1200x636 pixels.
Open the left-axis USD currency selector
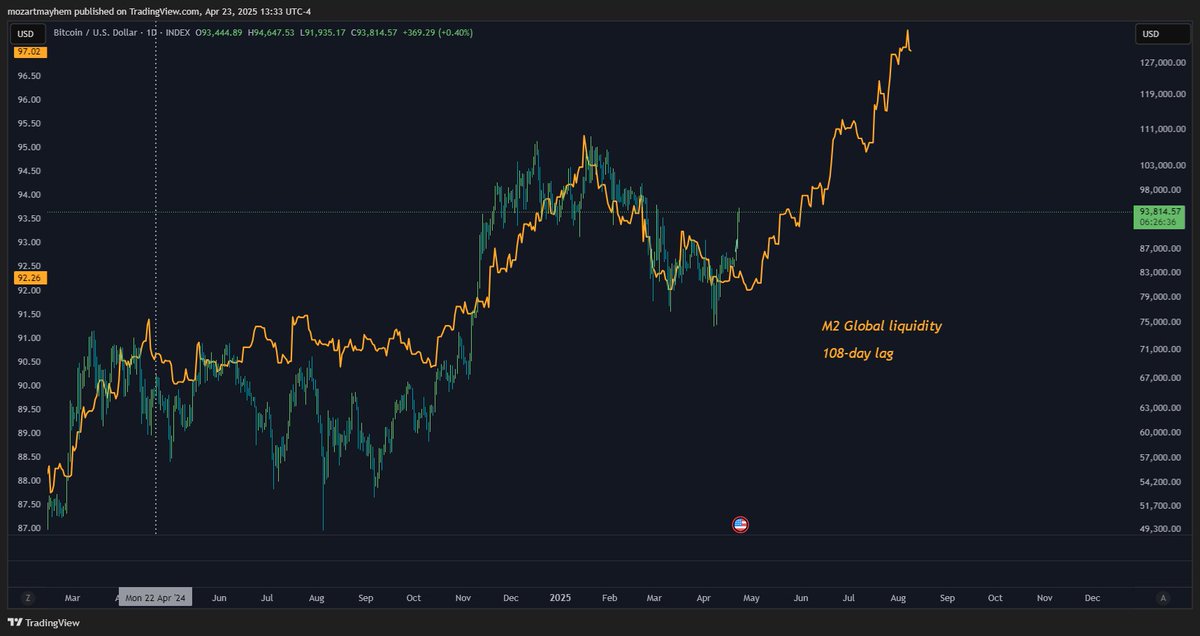26,33
